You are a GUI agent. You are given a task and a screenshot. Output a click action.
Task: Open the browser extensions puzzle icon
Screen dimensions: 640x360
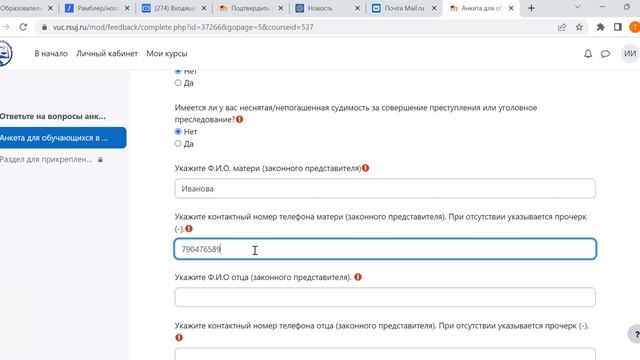pos(600,27)
